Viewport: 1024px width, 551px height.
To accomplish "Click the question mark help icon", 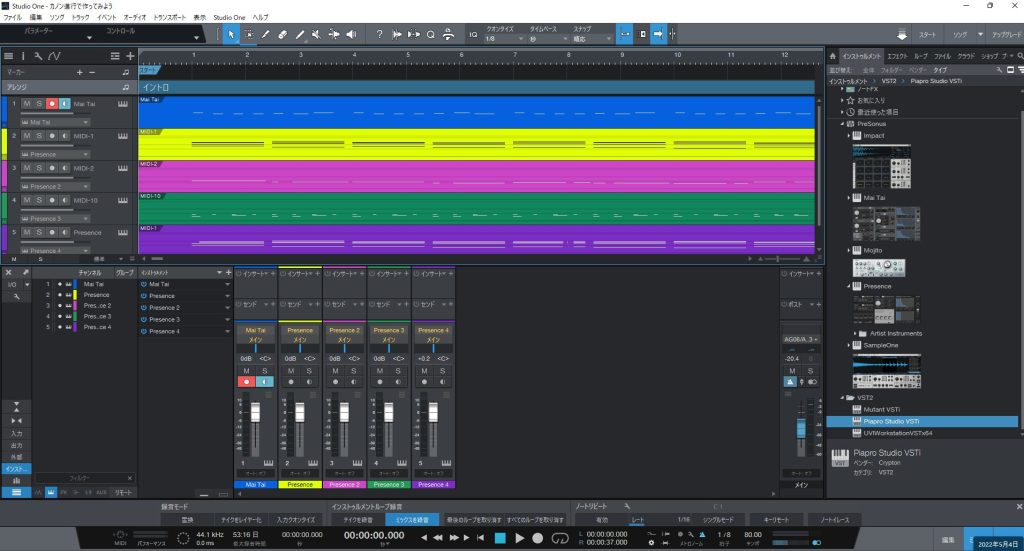I will (380, 34).
